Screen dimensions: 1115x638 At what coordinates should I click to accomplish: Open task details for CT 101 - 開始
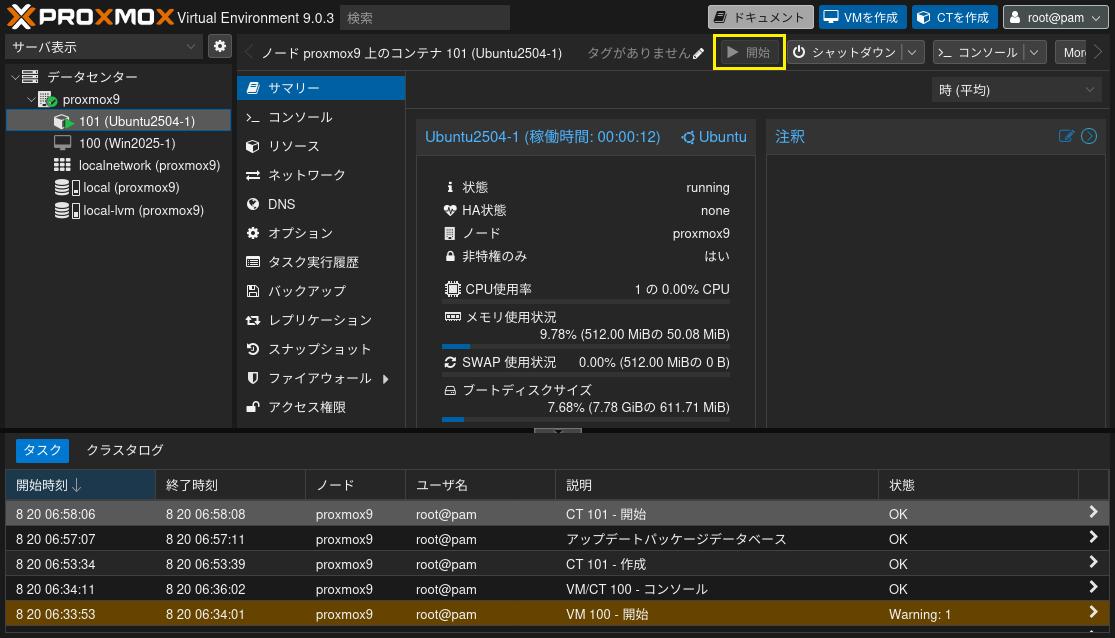click(x=1093, y=512)
